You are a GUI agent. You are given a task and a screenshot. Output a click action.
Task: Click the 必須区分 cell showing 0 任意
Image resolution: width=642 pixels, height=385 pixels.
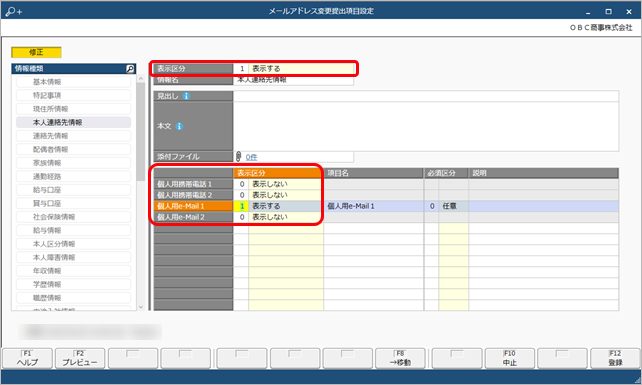[446, 206]
